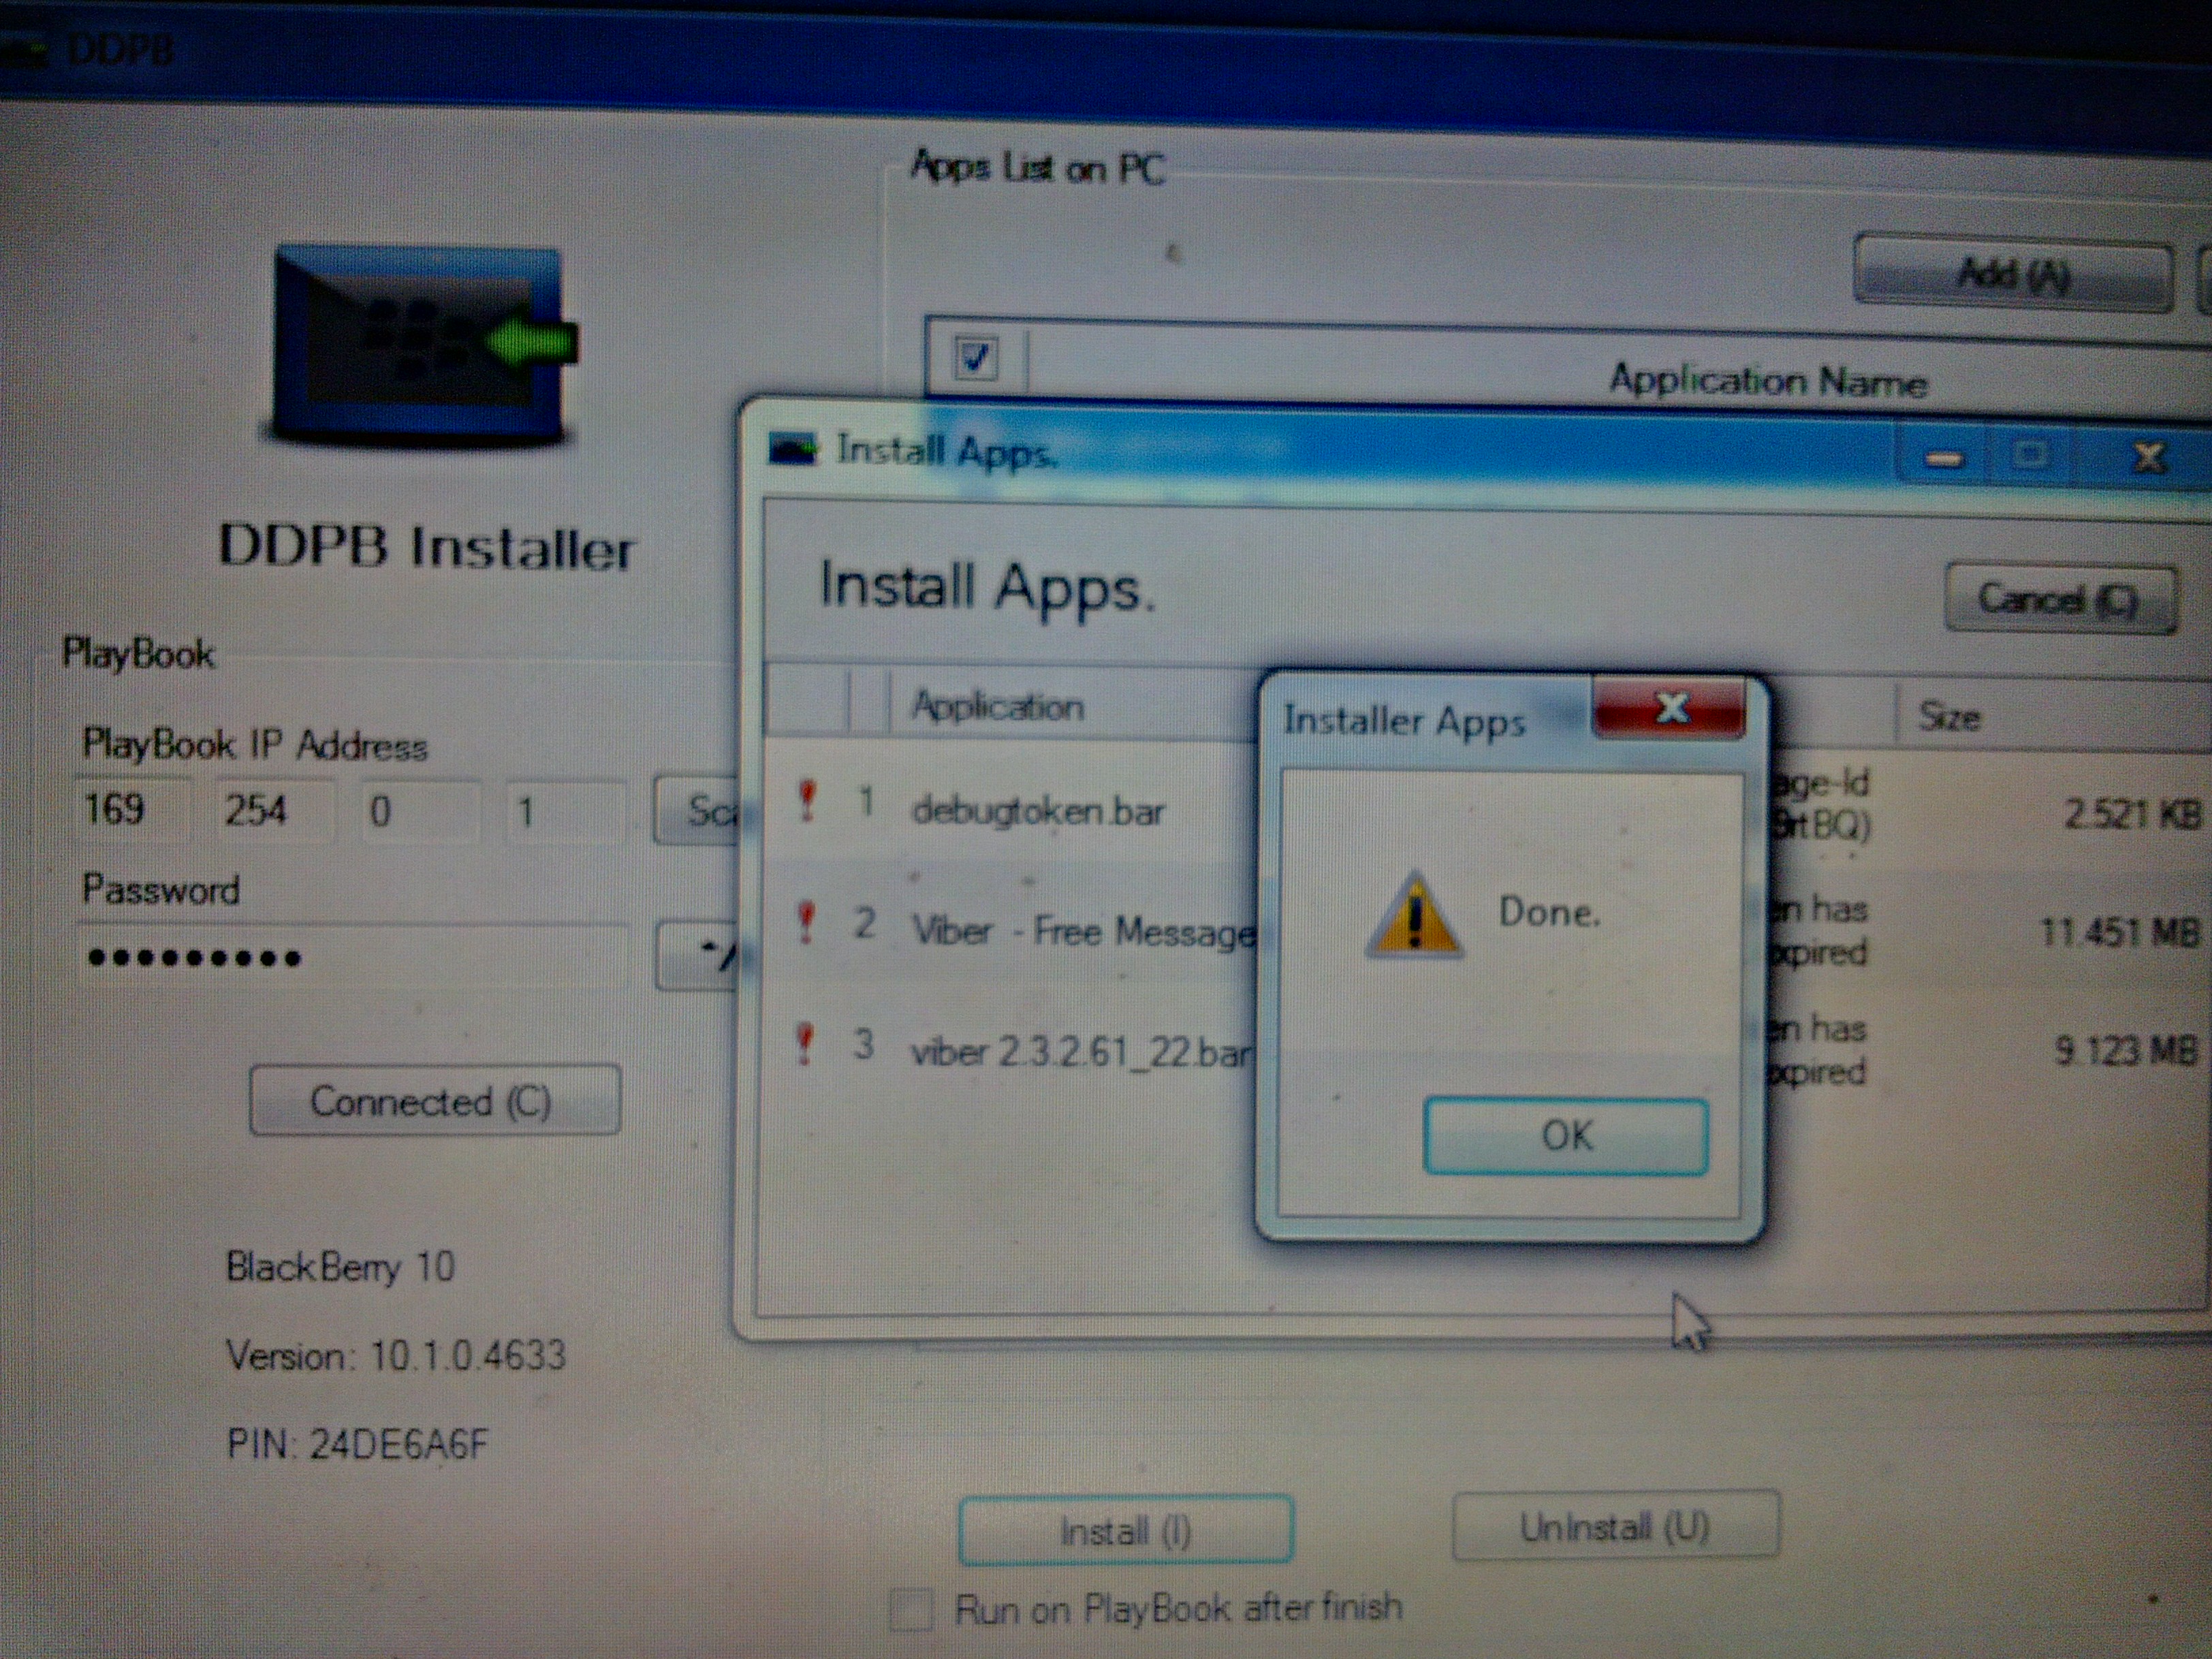Click the error icon beside viber 2.3.2.61_22.bar

804,1044
